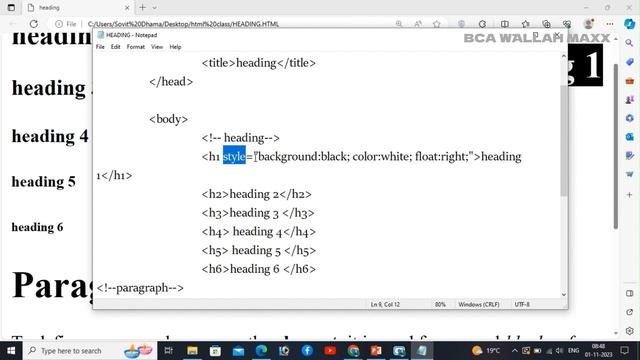Open the Notepad Format menu

click(136, 47)
